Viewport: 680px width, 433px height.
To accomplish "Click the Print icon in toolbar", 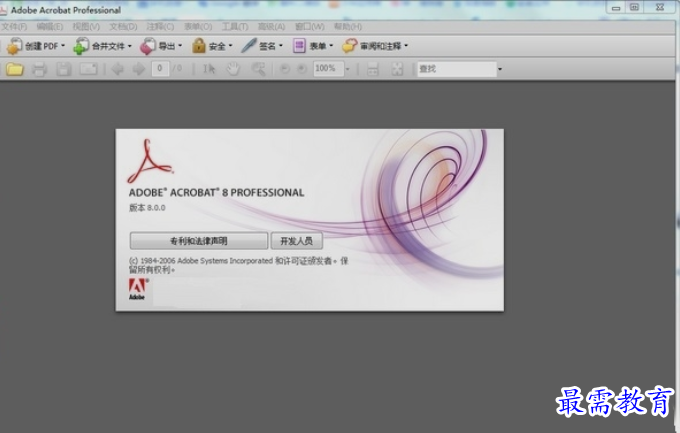I will [40, 69].
